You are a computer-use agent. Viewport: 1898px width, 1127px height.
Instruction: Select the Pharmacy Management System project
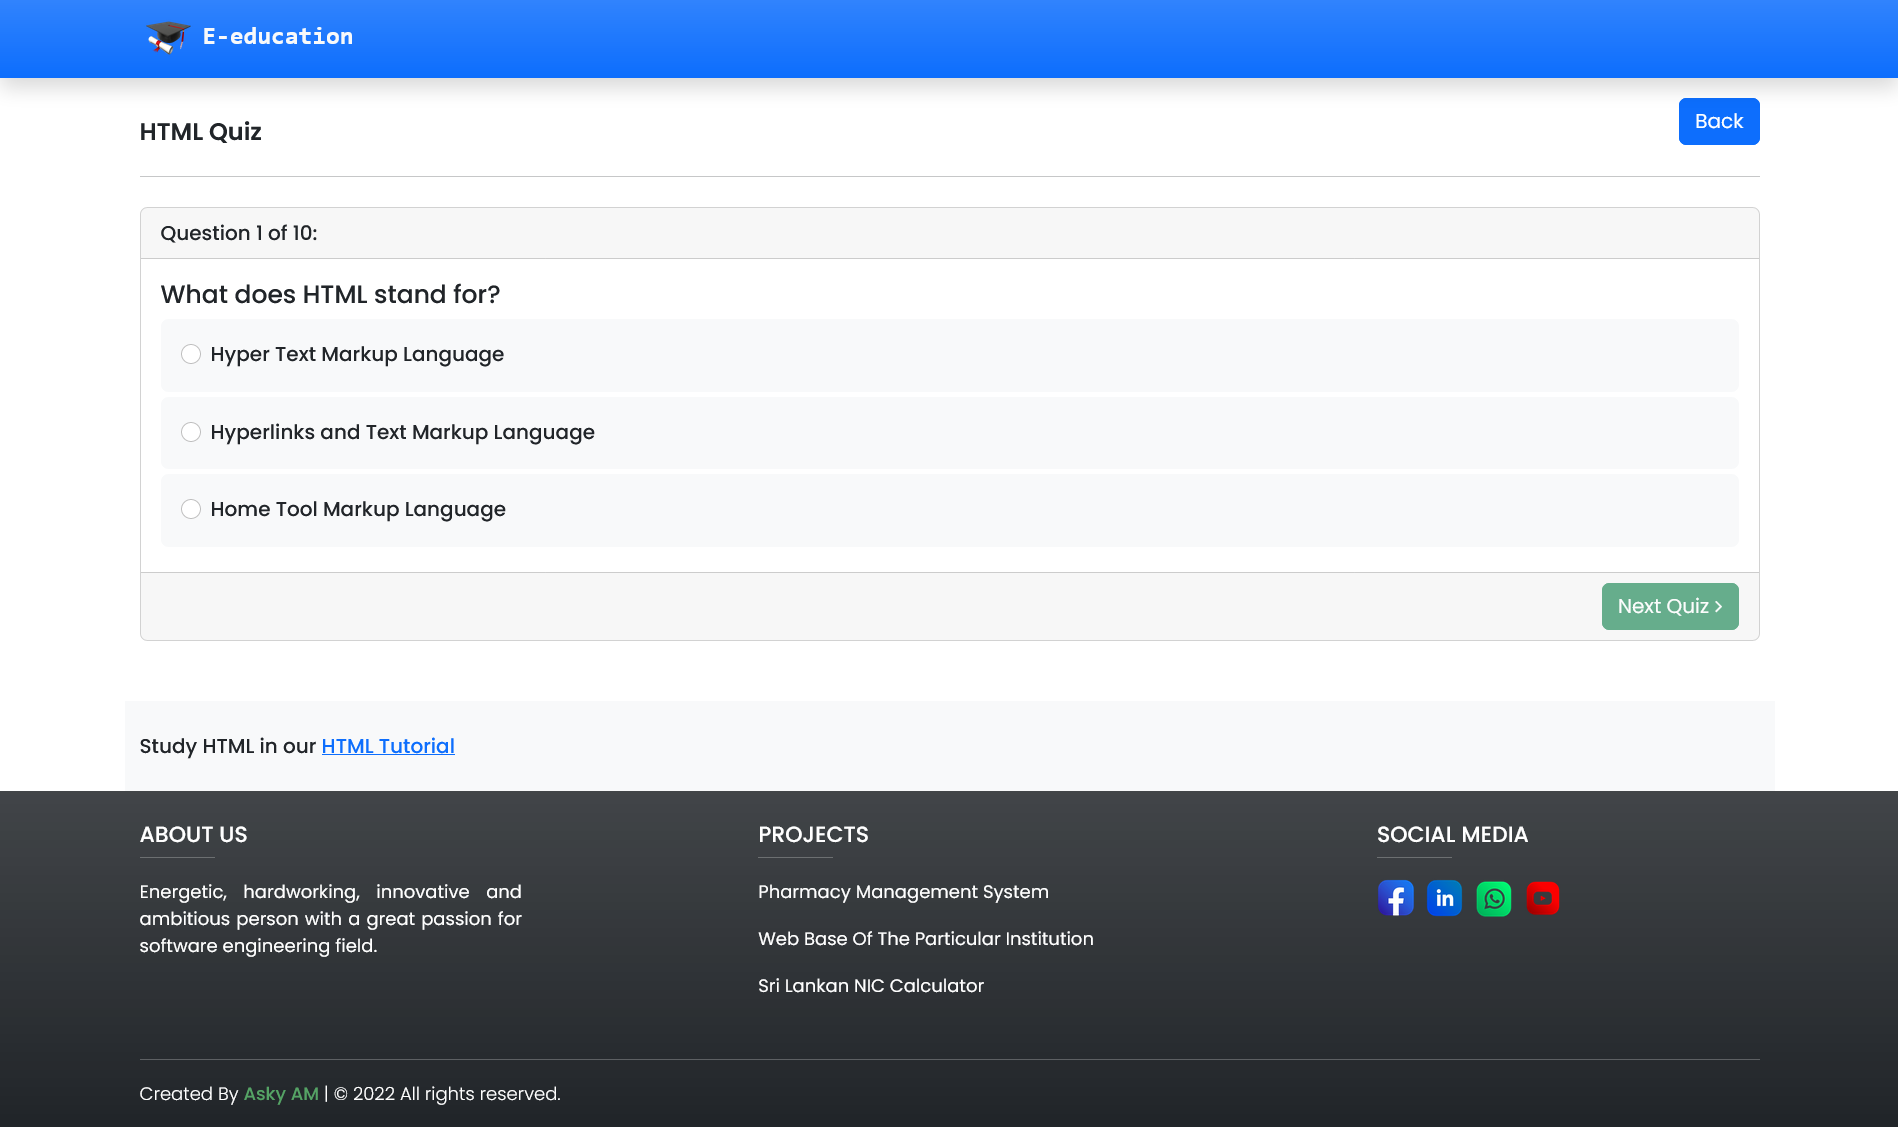click(x=903, y=892)
